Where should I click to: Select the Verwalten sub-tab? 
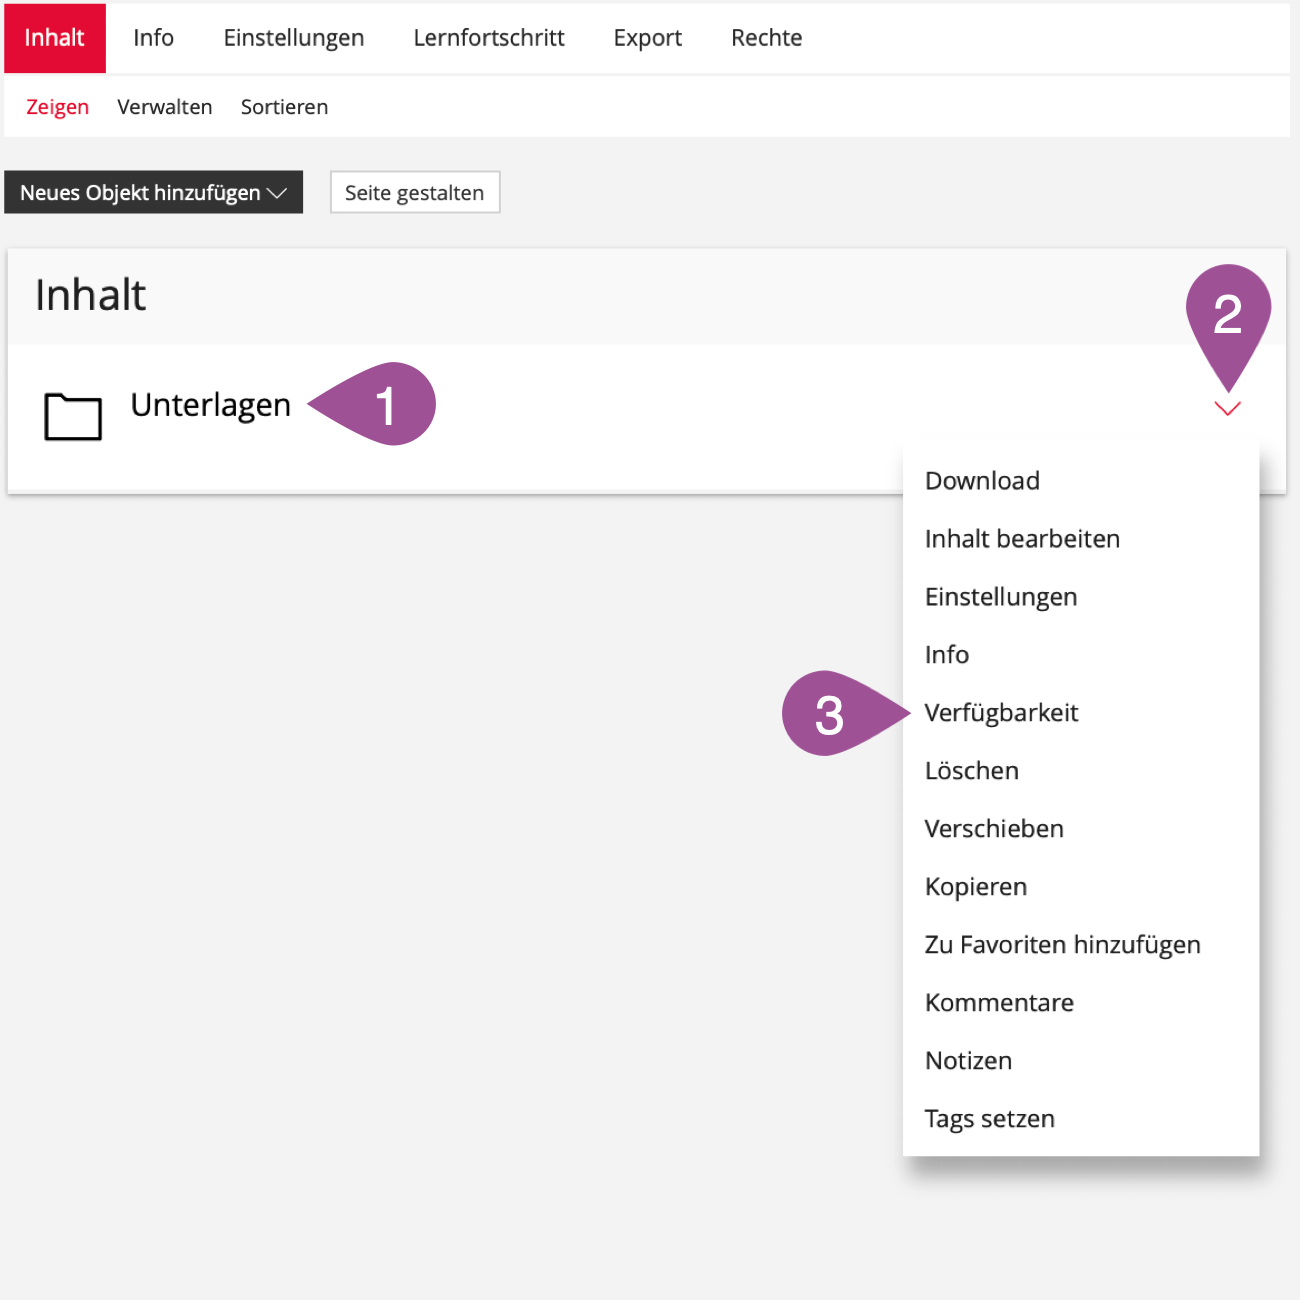164,107
